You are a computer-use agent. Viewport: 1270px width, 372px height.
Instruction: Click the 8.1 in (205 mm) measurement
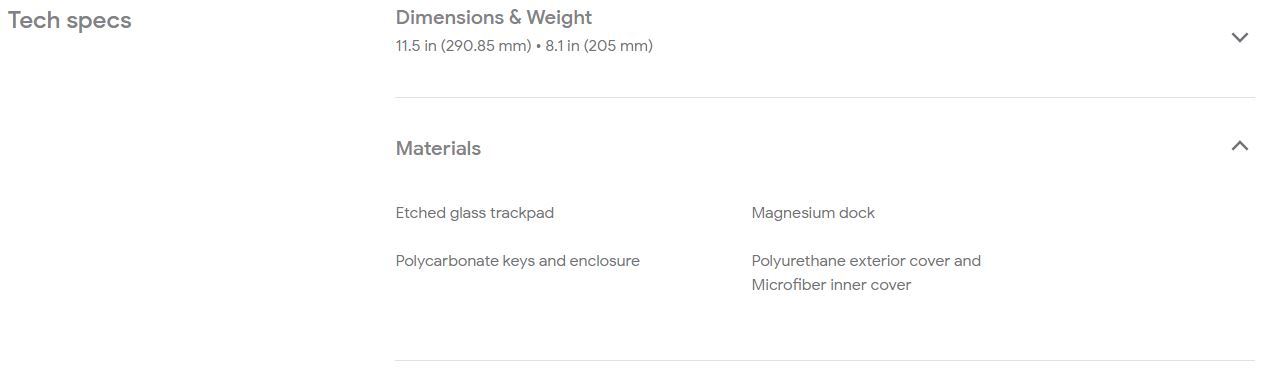(600, 46)
